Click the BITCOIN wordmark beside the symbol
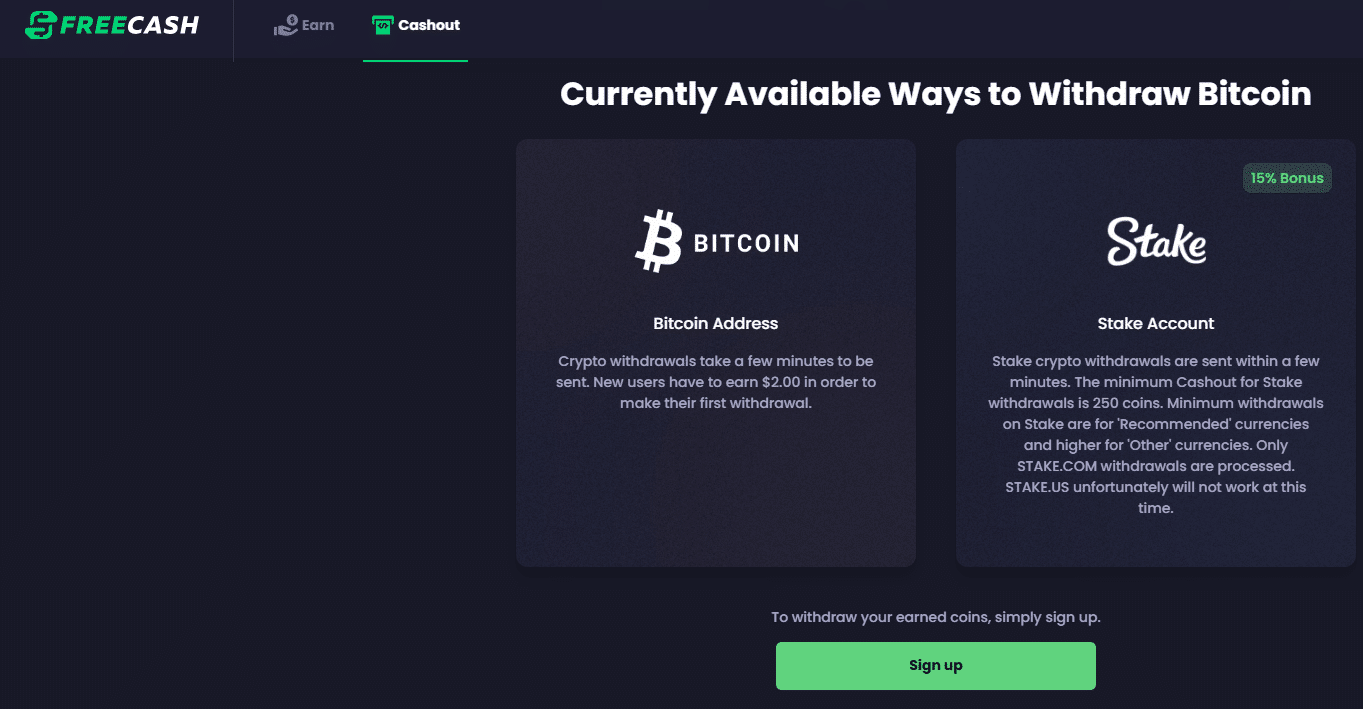Viewport: 1363px width, 709px height. 746,243
